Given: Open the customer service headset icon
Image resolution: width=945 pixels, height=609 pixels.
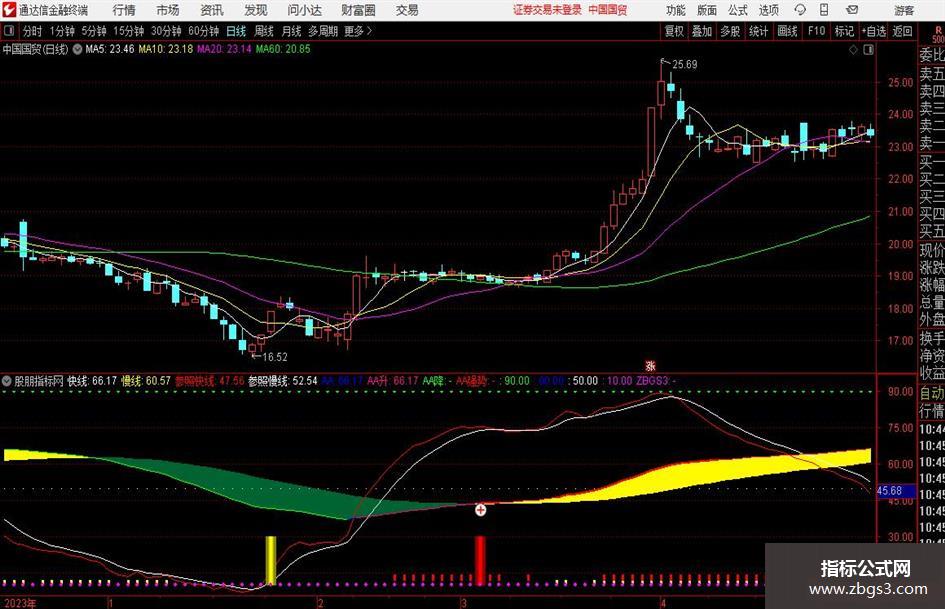Looking at the screenshot, I should pos(800,10).
